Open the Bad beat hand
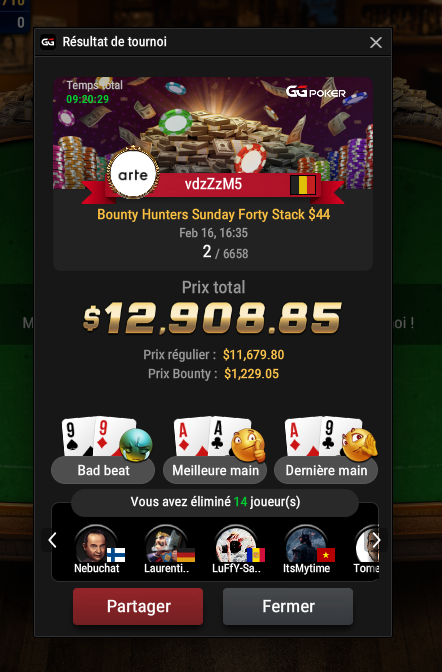The width and height of the screenshot is (442, 672). (103, 470)
